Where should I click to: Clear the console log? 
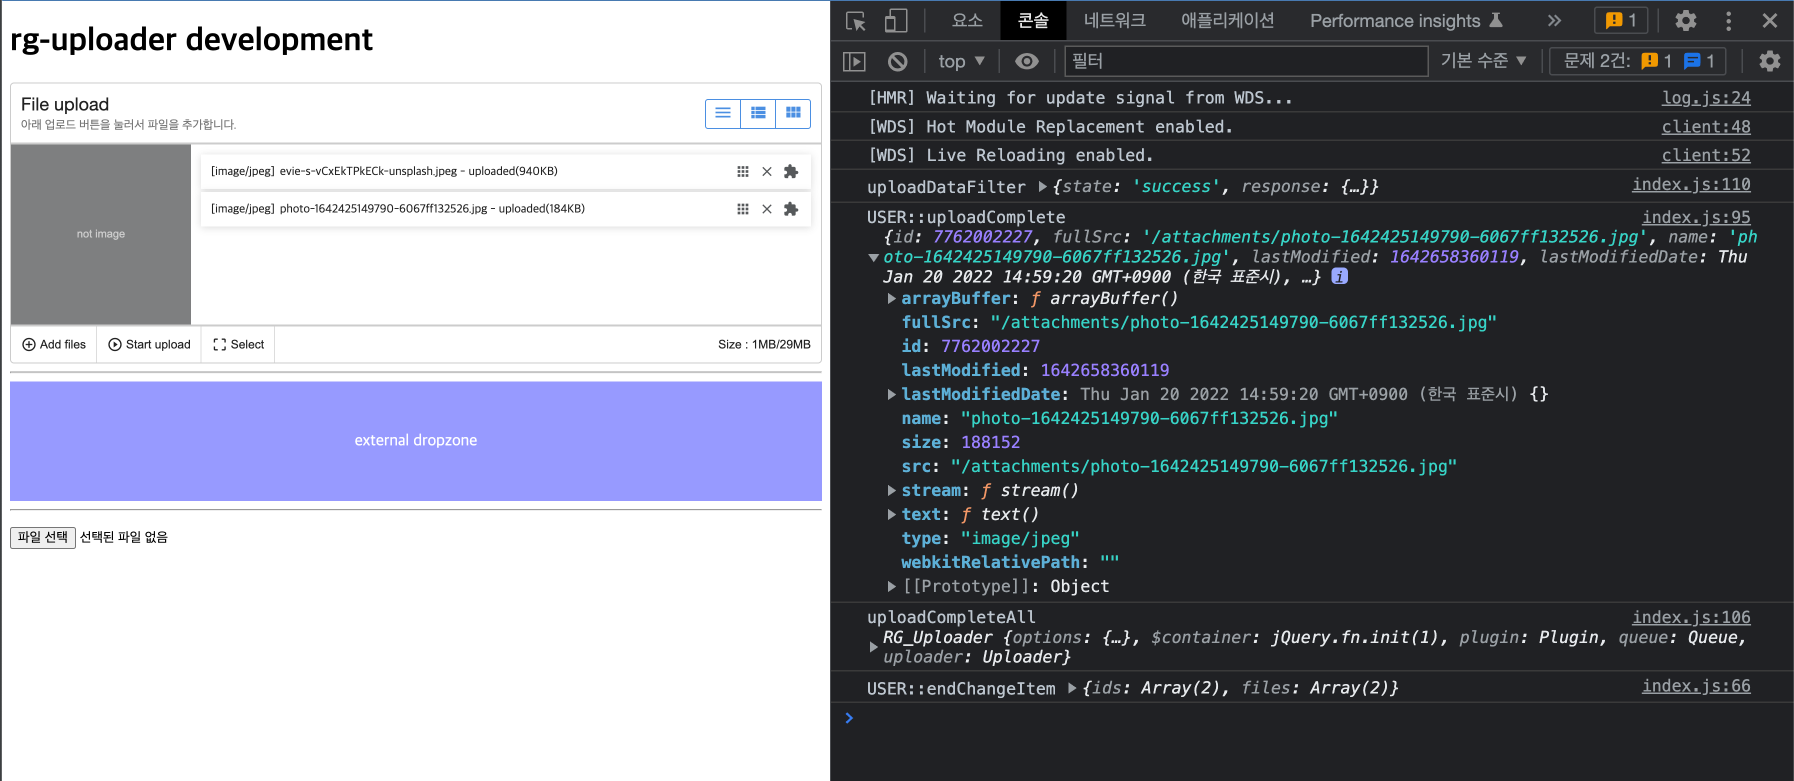click(x=898, y=62)
